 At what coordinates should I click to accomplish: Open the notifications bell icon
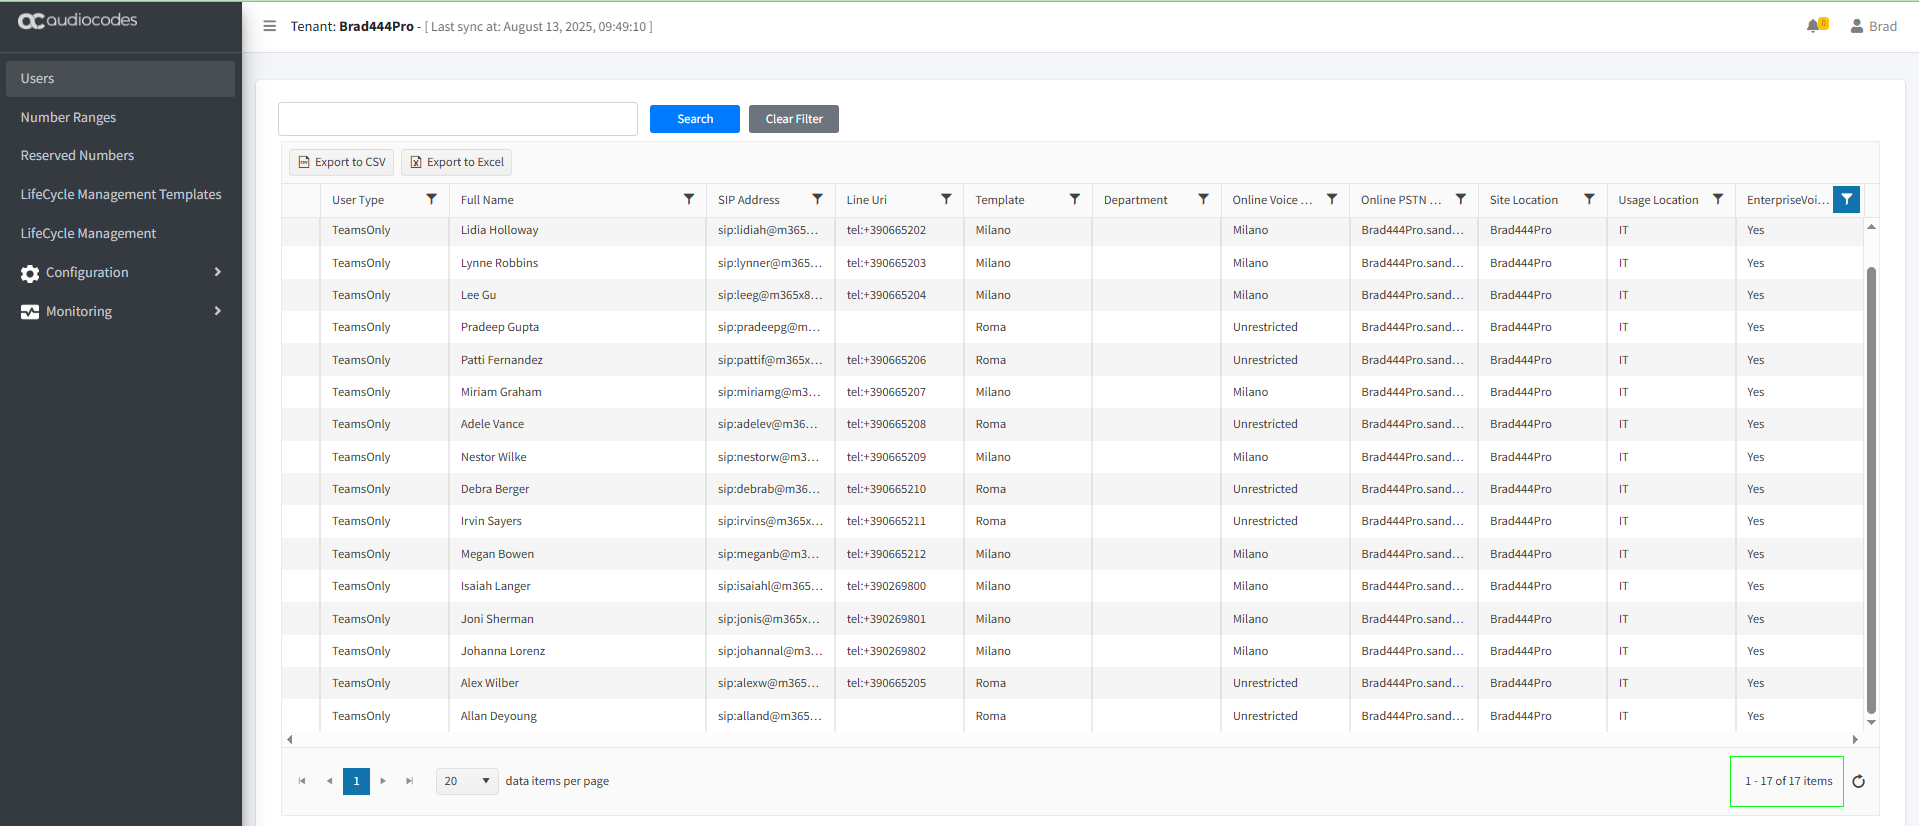(1814, 26)
